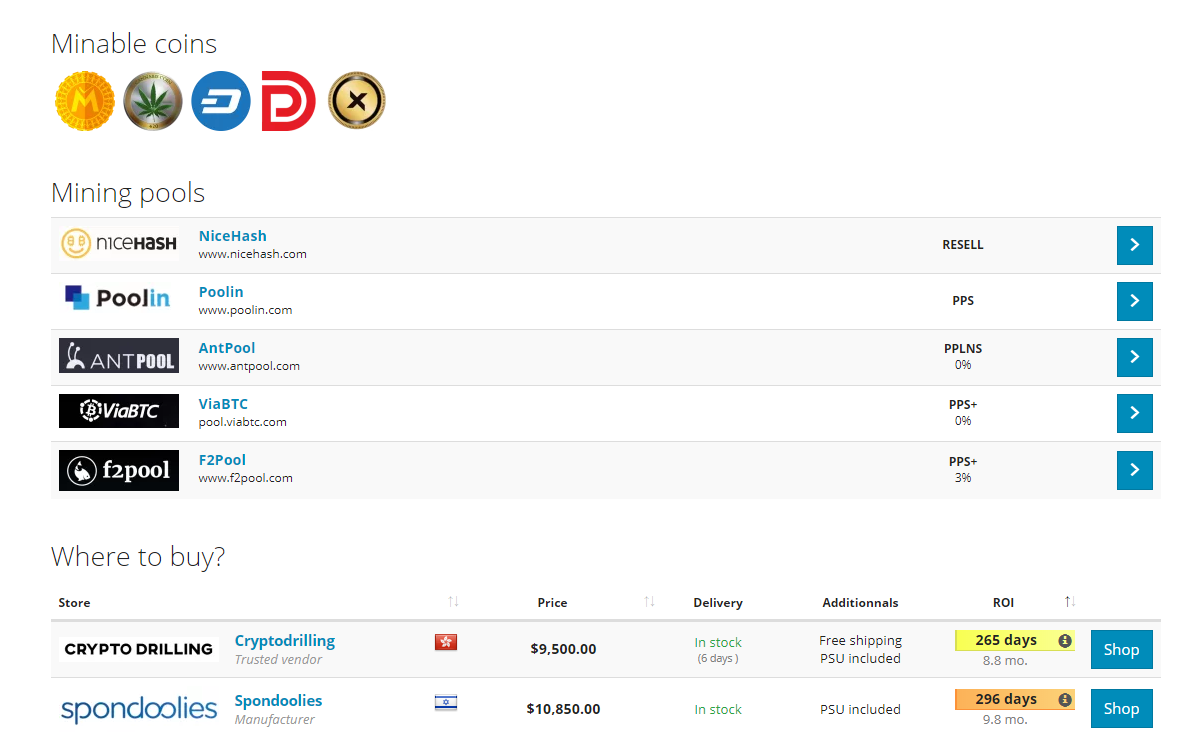Screen dimensions: 1196x755
Task: Click the AntPool logo image
Action: [x=119, y=355]
